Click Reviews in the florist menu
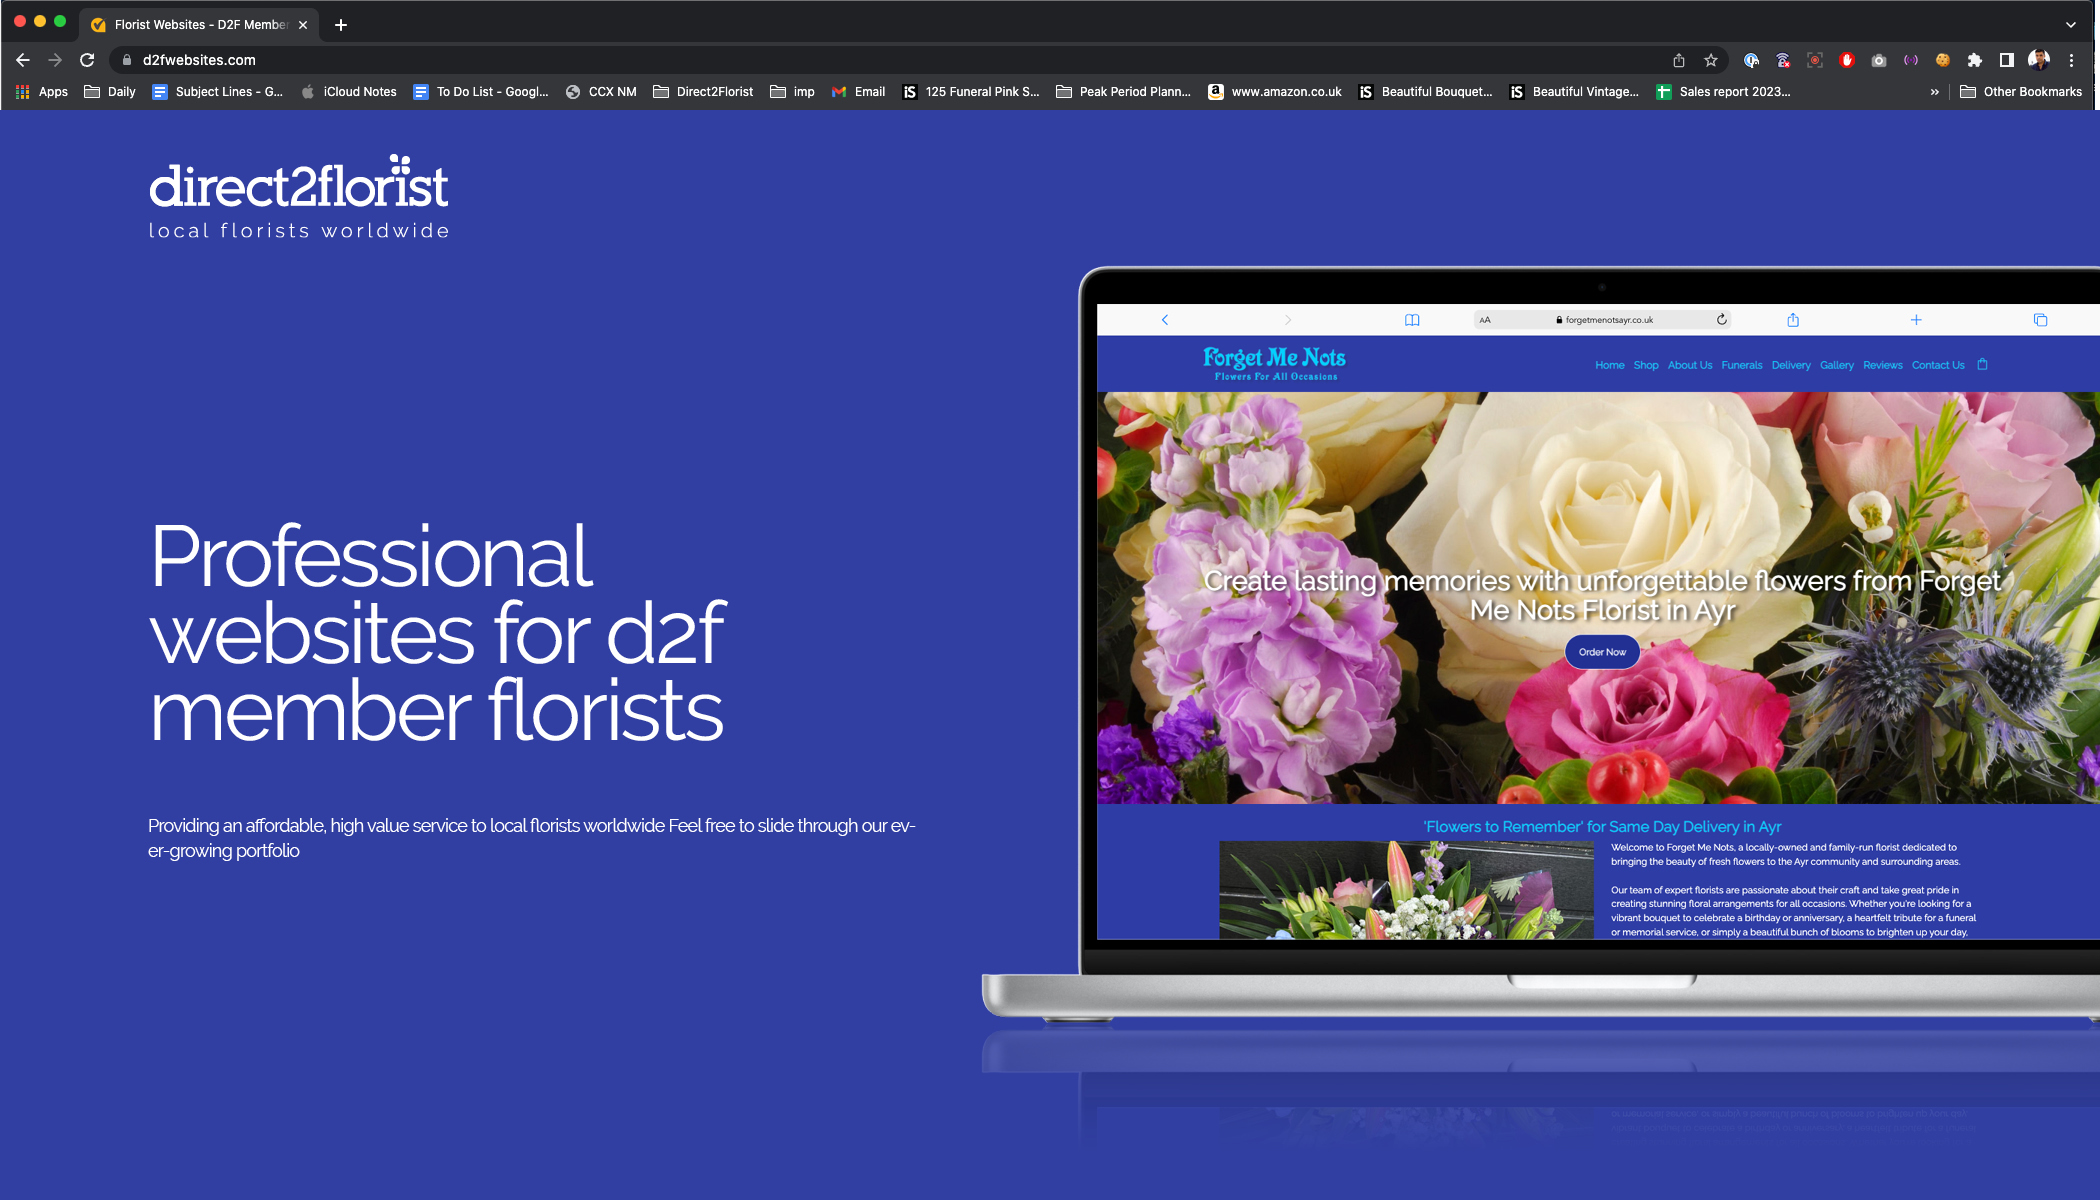 click(1882, 365)
